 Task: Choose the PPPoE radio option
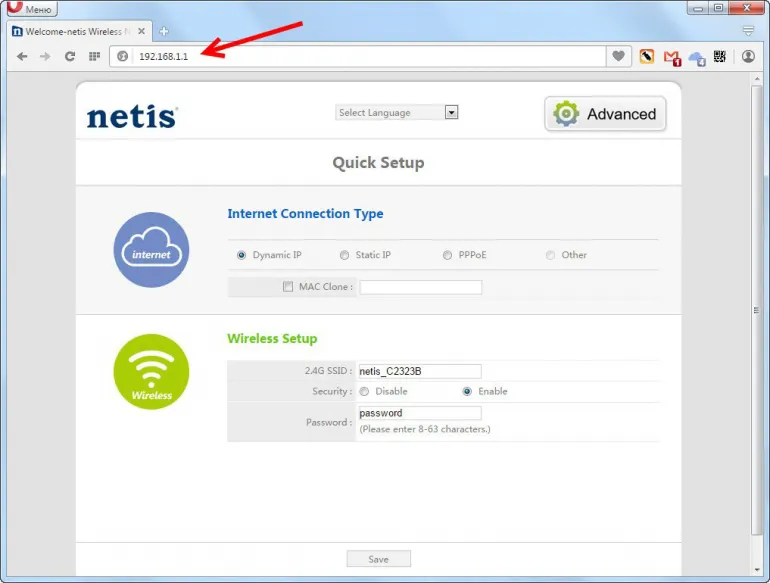click(448, 255)
